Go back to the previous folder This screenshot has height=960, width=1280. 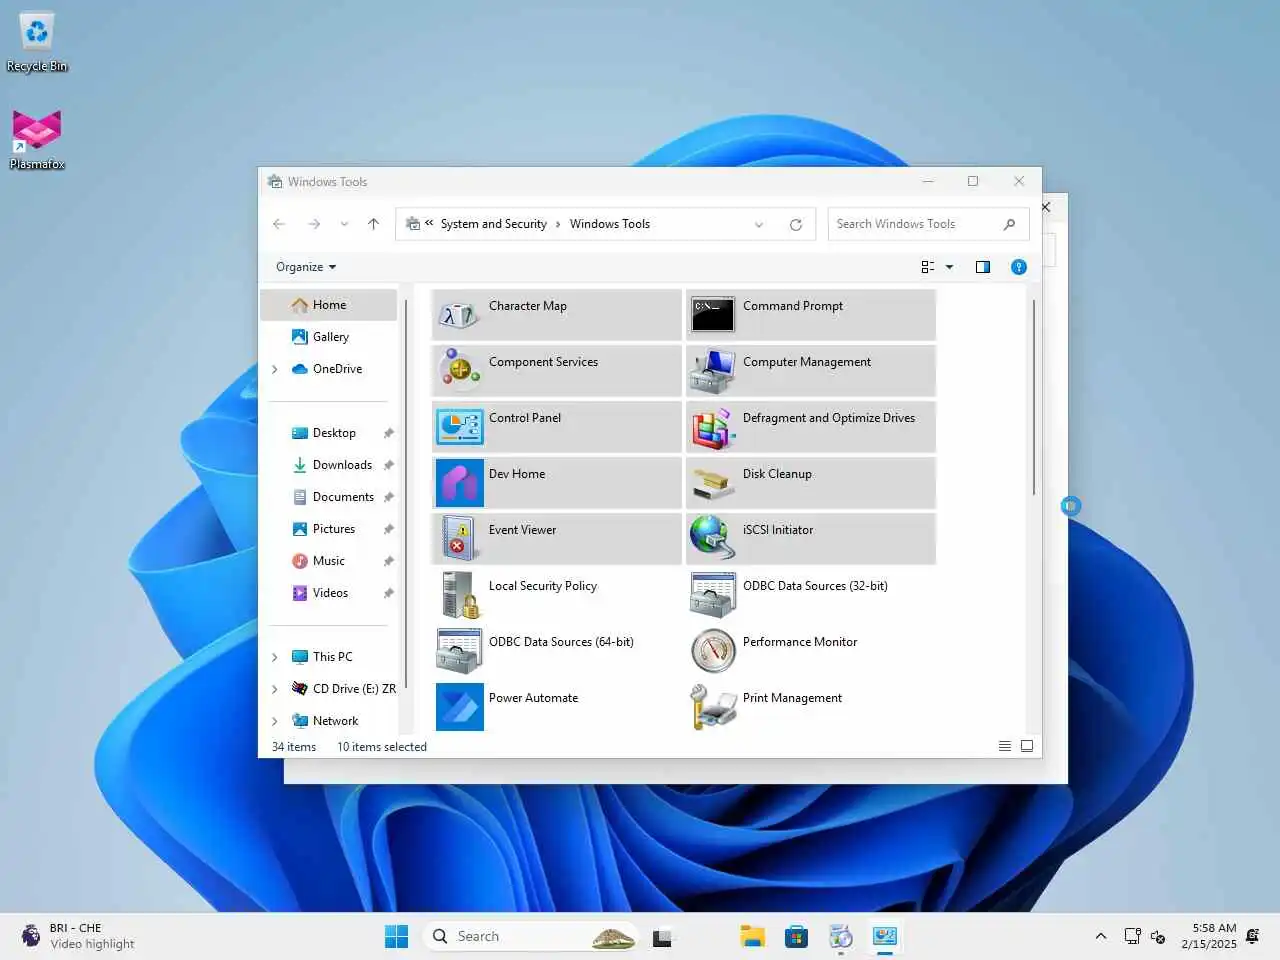pos(279,224)
